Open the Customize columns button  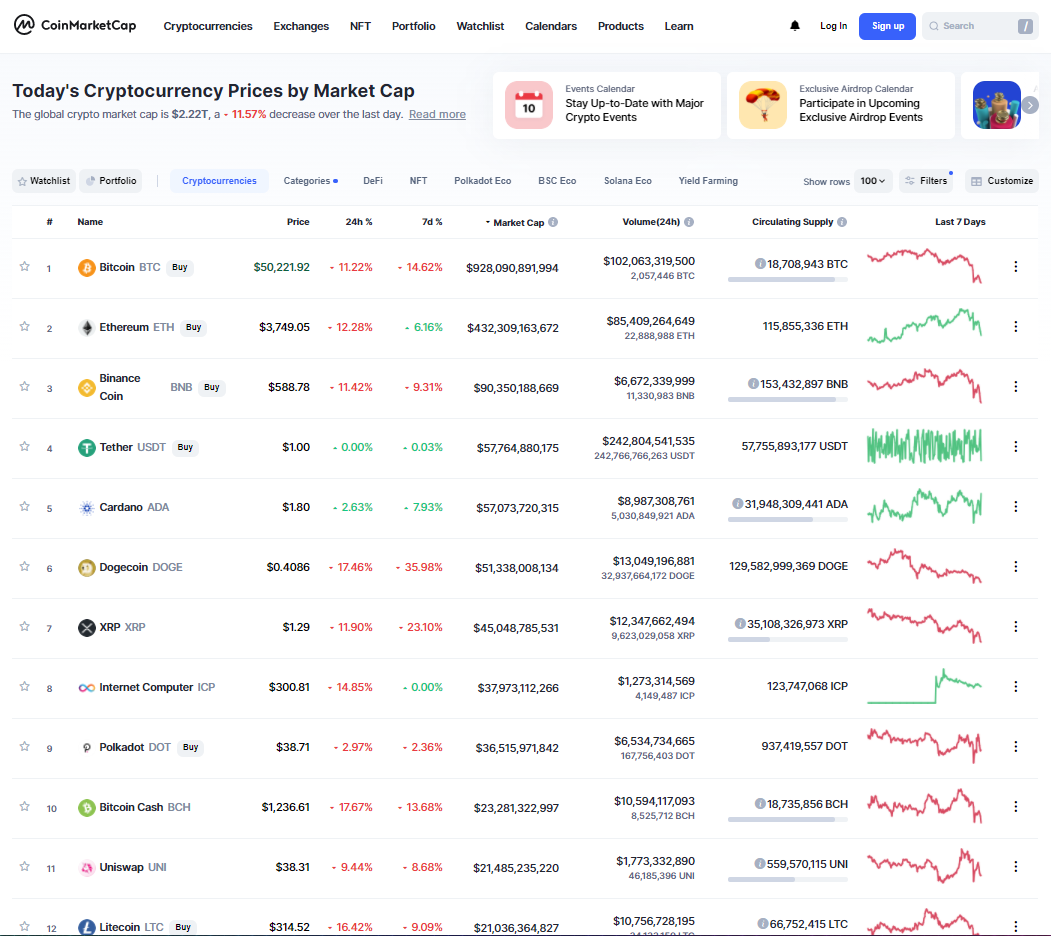pos(1002,181)
